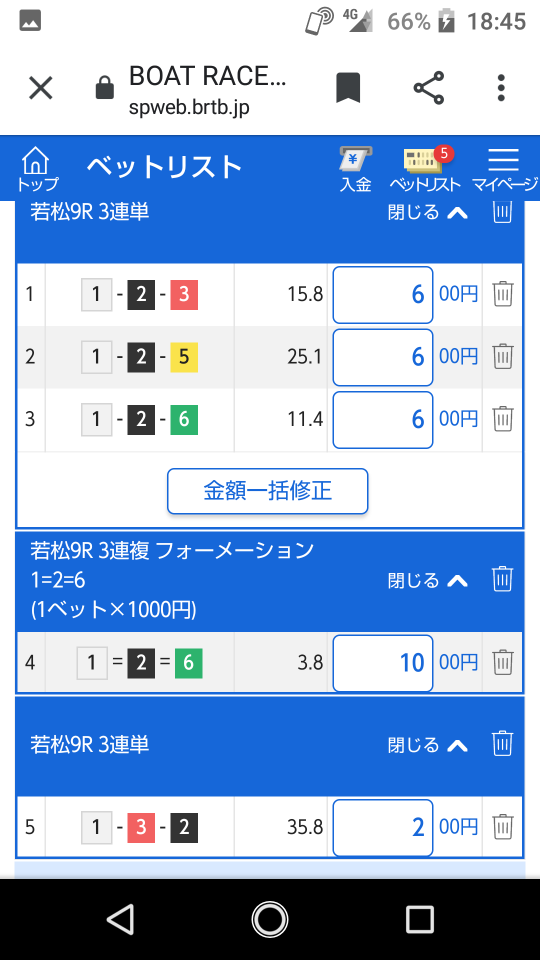Delete bet row 1-2-6 trash icon
Image resolution: width=540 pixels, height=960 pixels.
tap(503, 419)
